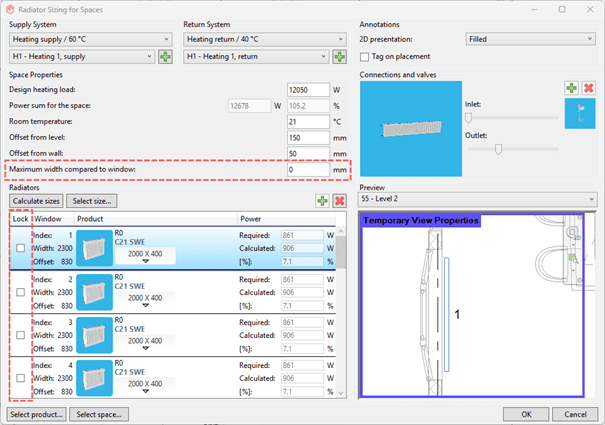Image resolution: width=605 pixels, height=425 pixels.
Task: Lock the radiator at index 1
Action: tap(20, 248)
